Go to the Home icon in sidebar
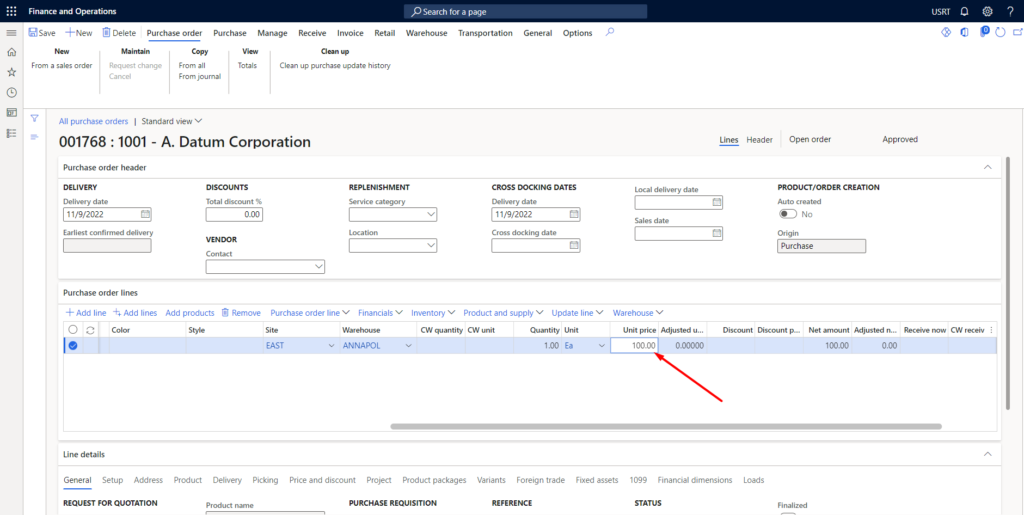This screenshot has width=1024, height=515. click(x=11, y=52)
